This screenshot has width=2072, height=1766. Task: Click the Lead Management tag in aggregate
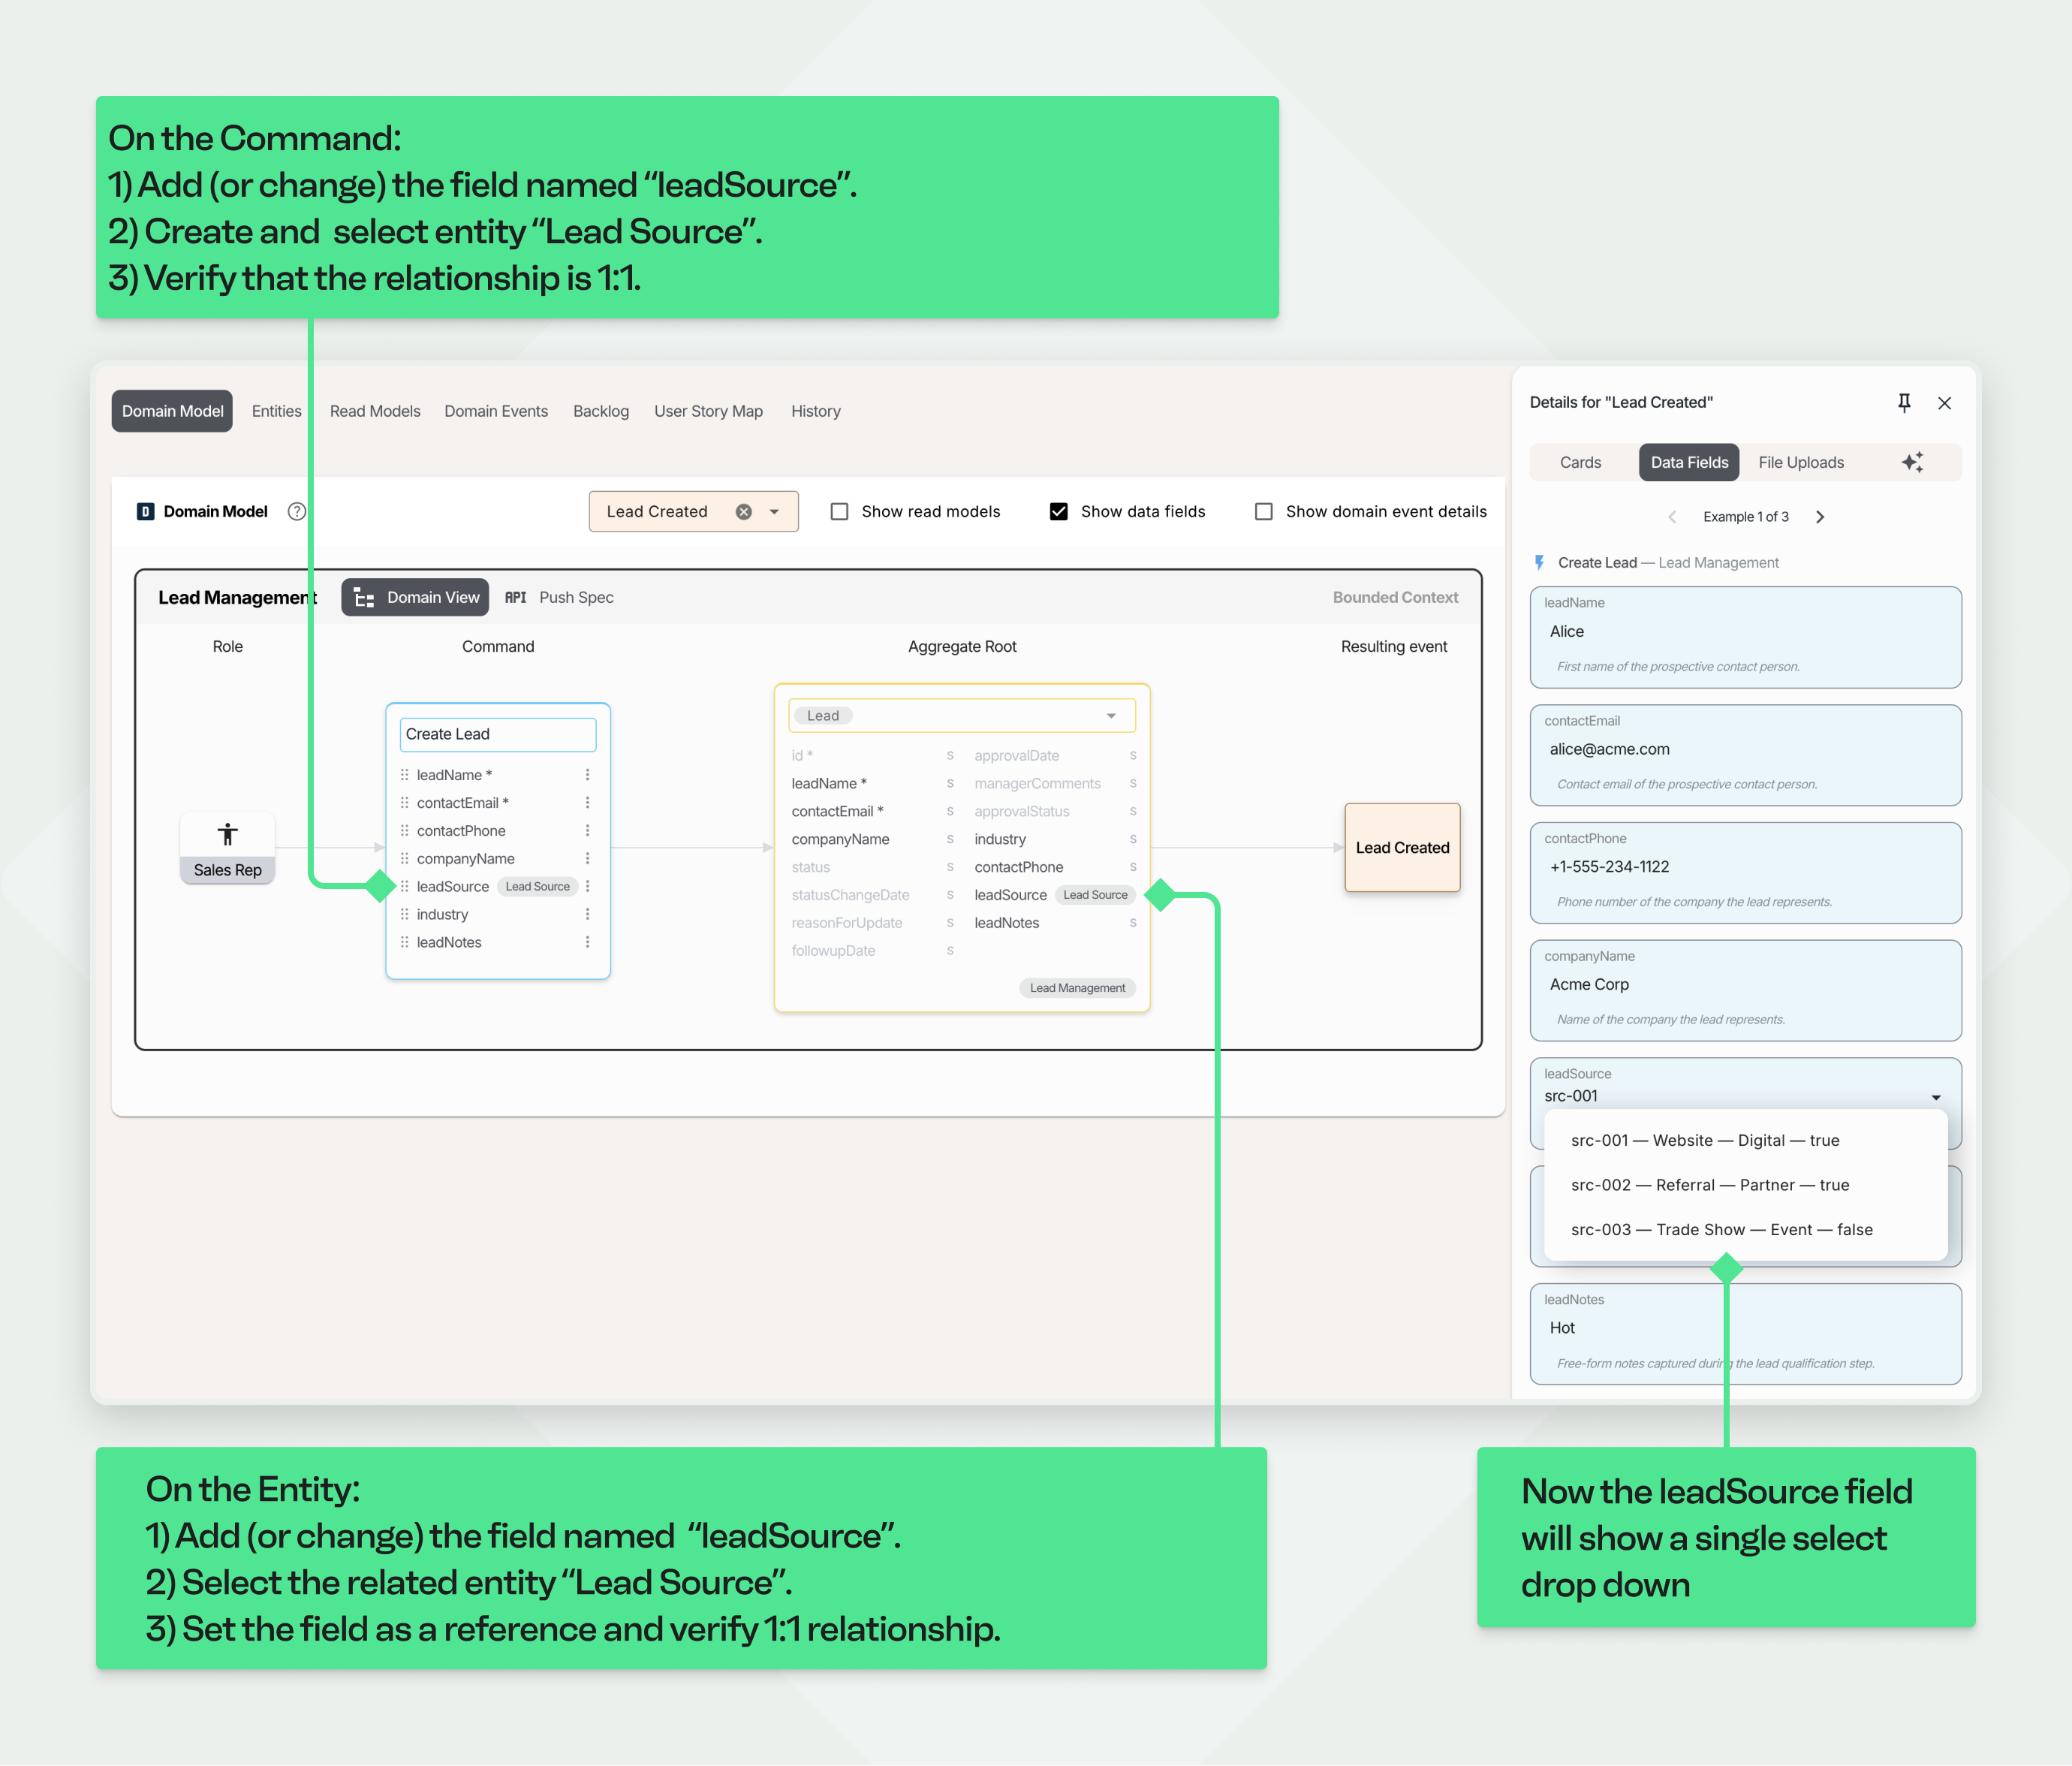(1077, 988)
